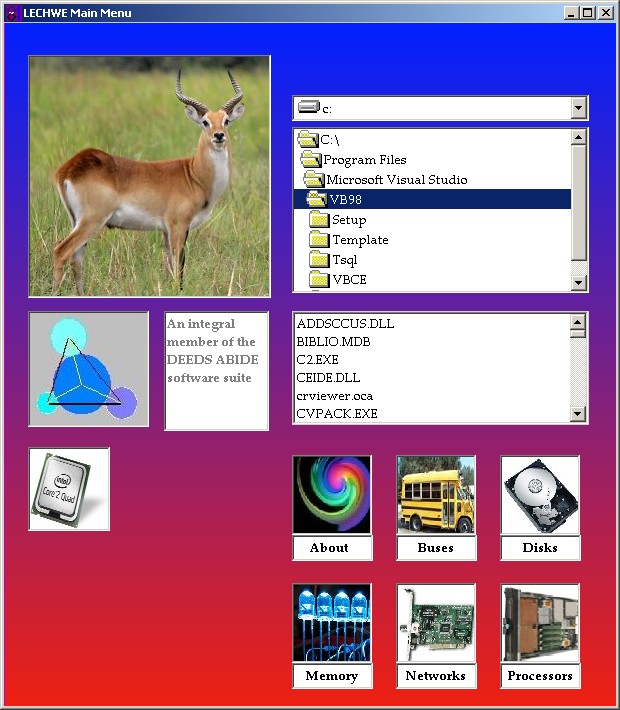Select file CVPACK.EXE
Viewport: 620px width, 710px height.
pos(337,414)
